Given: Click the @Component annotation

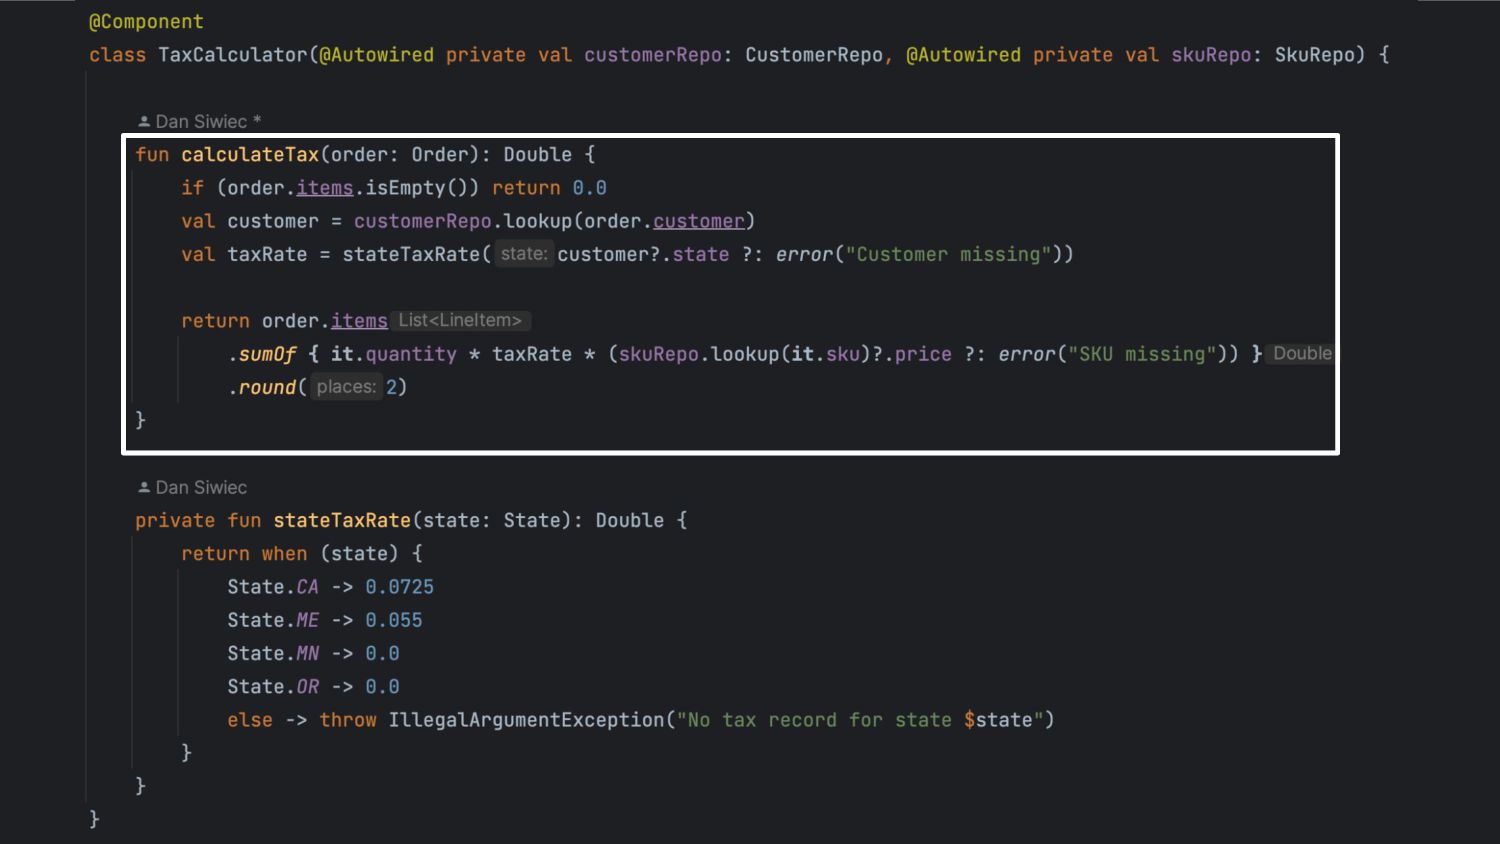Looking at the screenshot, I should coord(146,22).
